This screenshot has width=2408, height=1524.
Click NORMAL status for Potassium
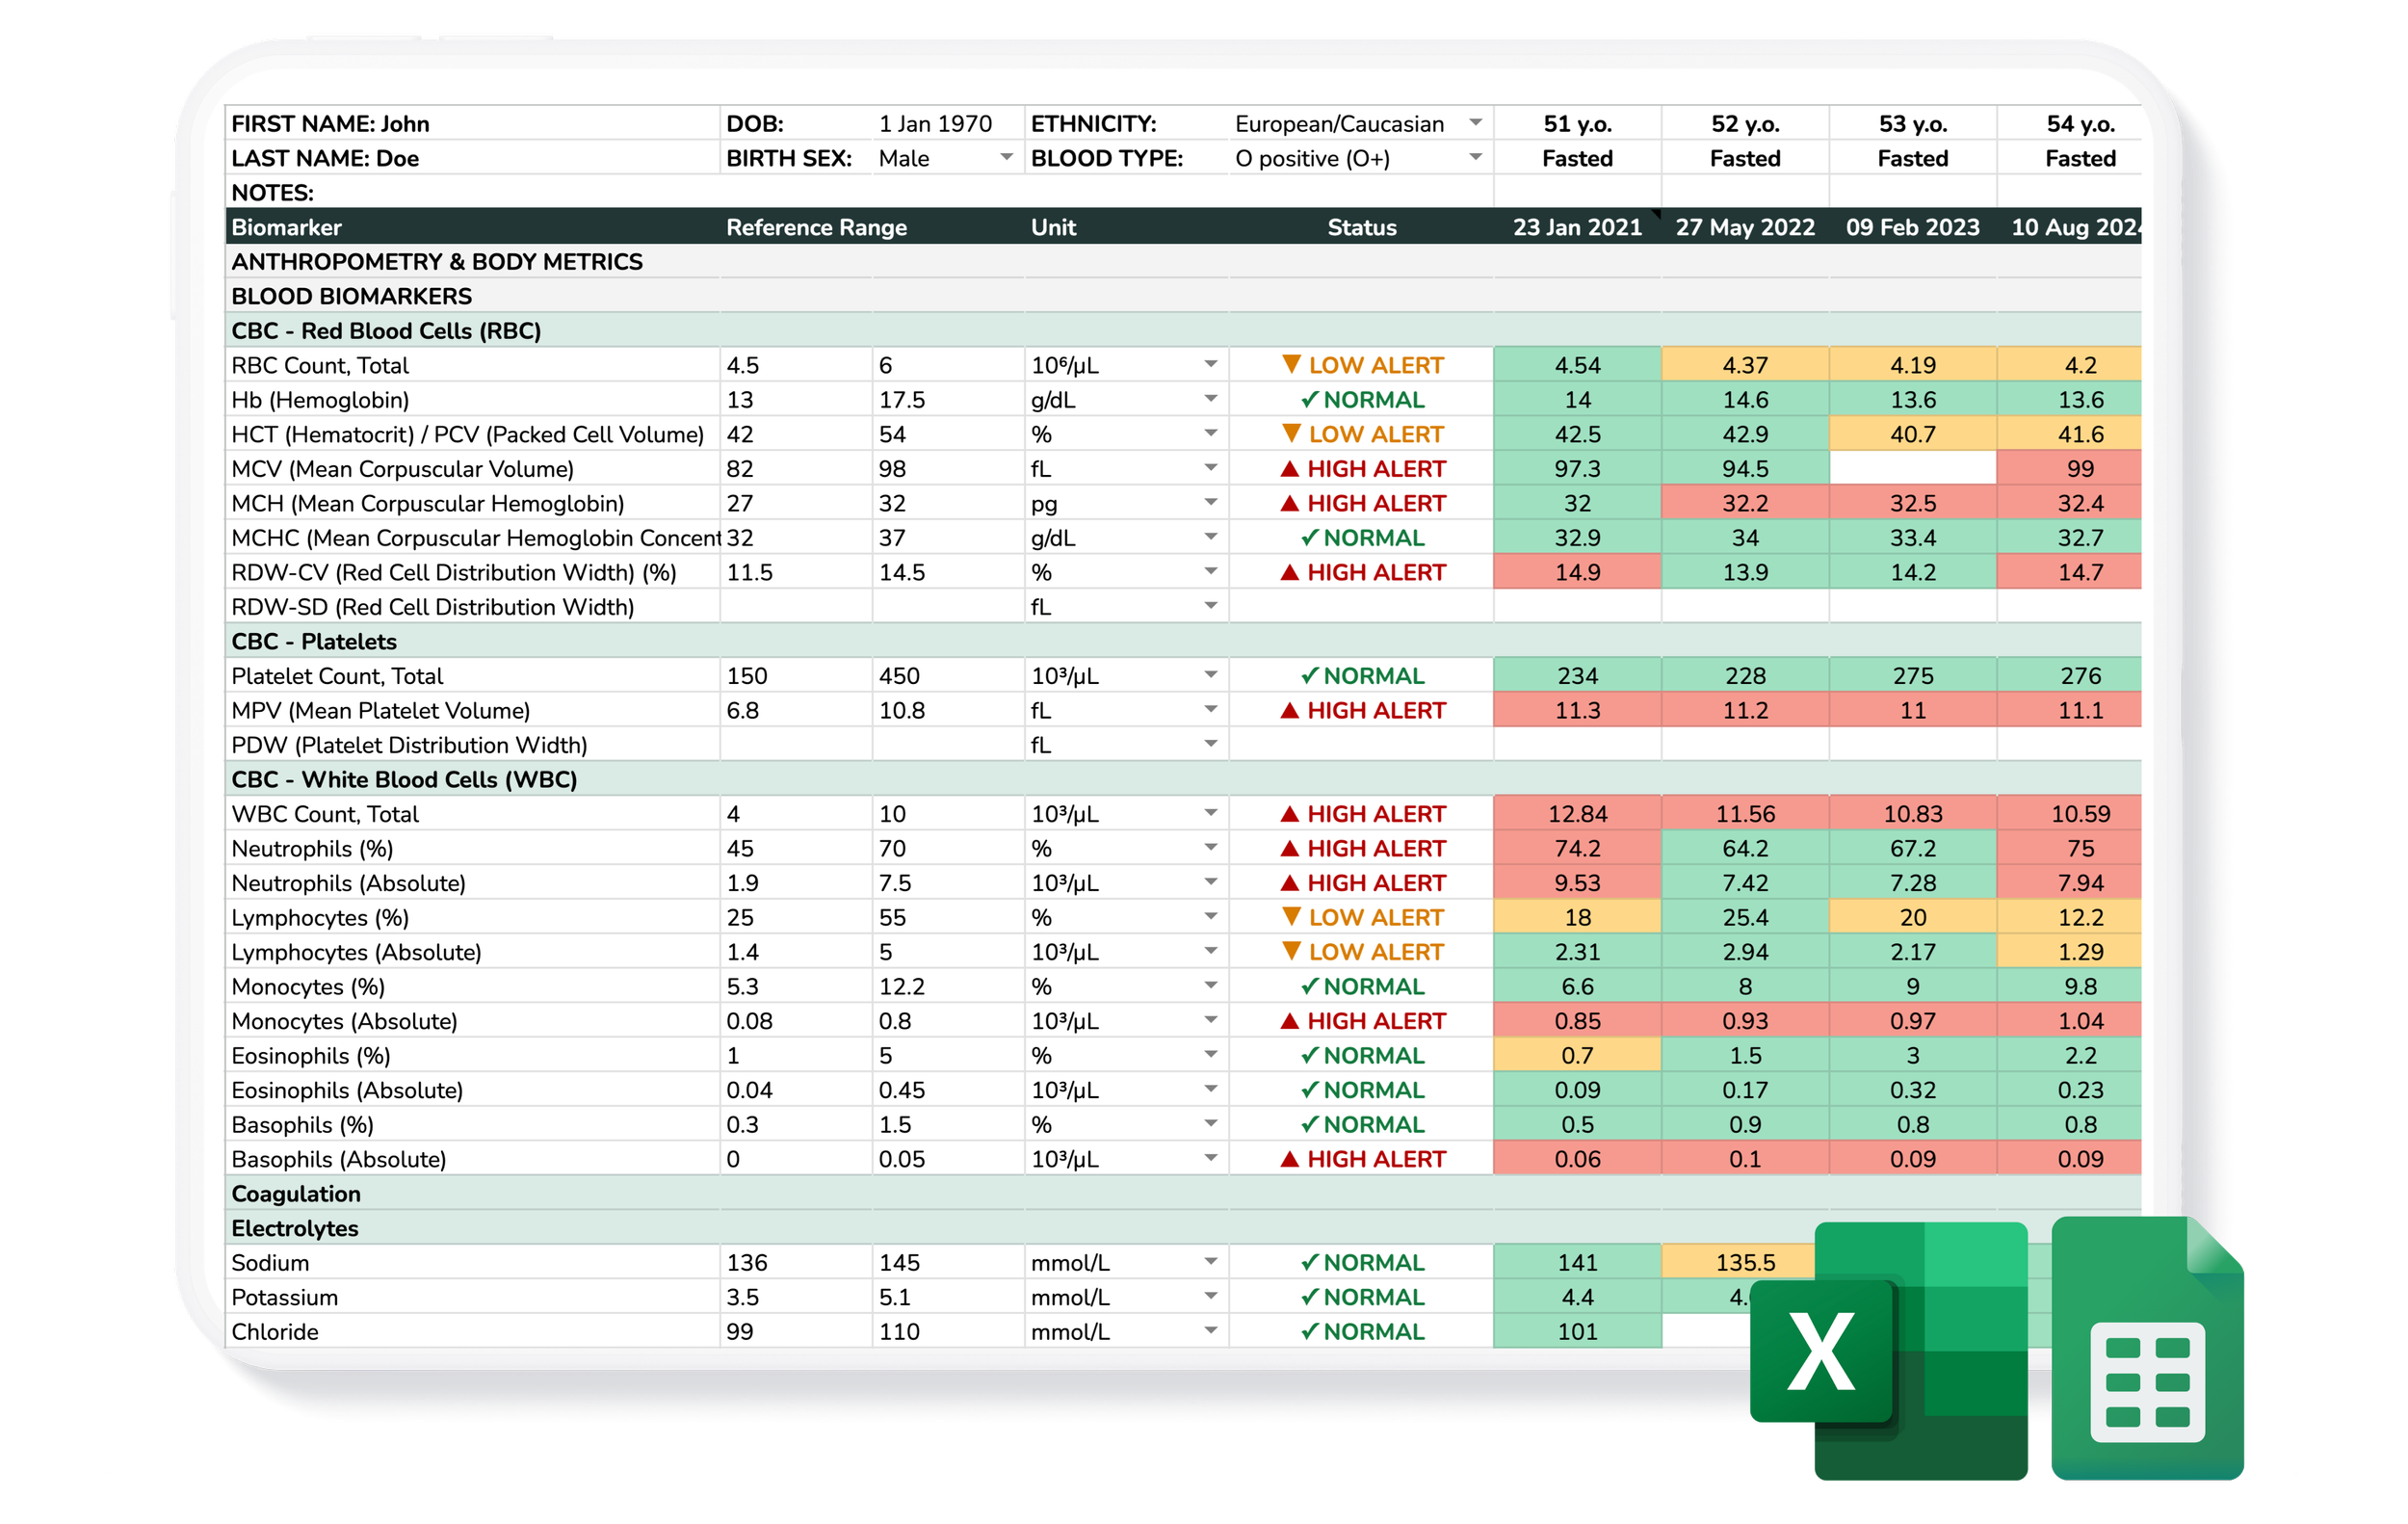pyautogui.click(x=1362, y=1297)
